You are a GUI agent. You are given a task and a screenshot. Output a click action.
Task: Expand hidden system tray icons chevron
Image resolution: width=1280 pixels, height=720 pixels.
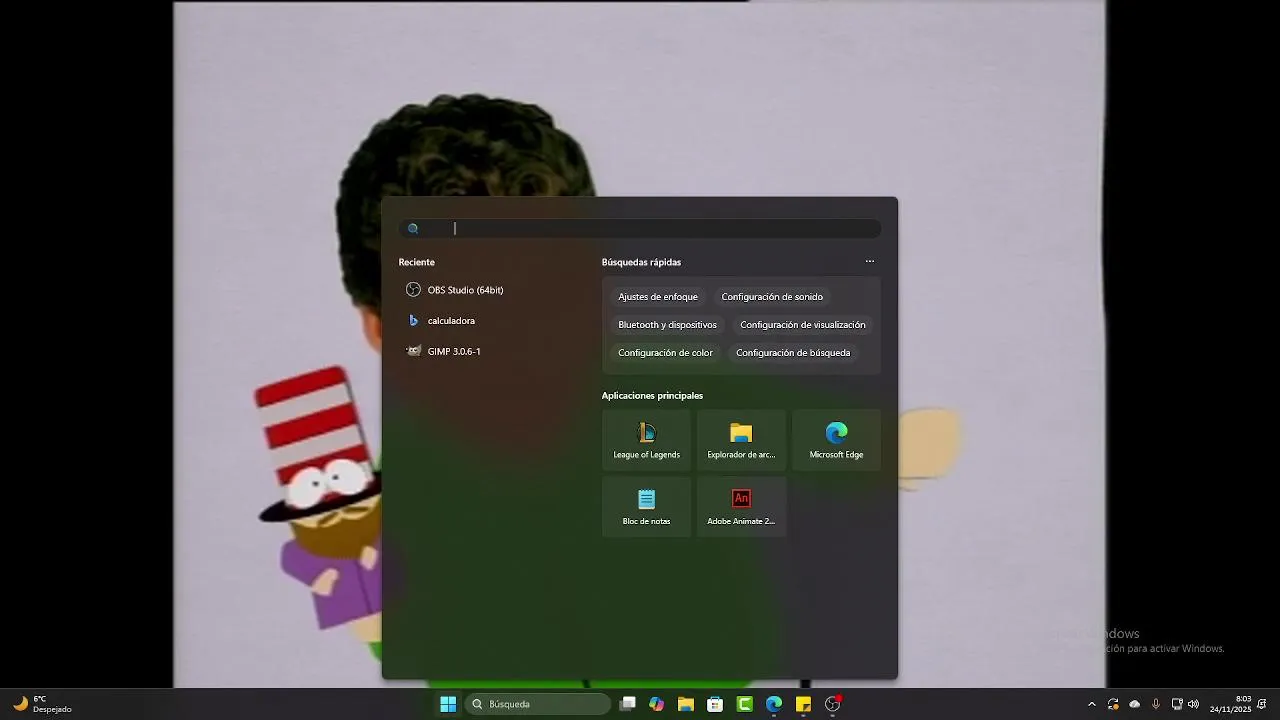[x=1091, y=704]
